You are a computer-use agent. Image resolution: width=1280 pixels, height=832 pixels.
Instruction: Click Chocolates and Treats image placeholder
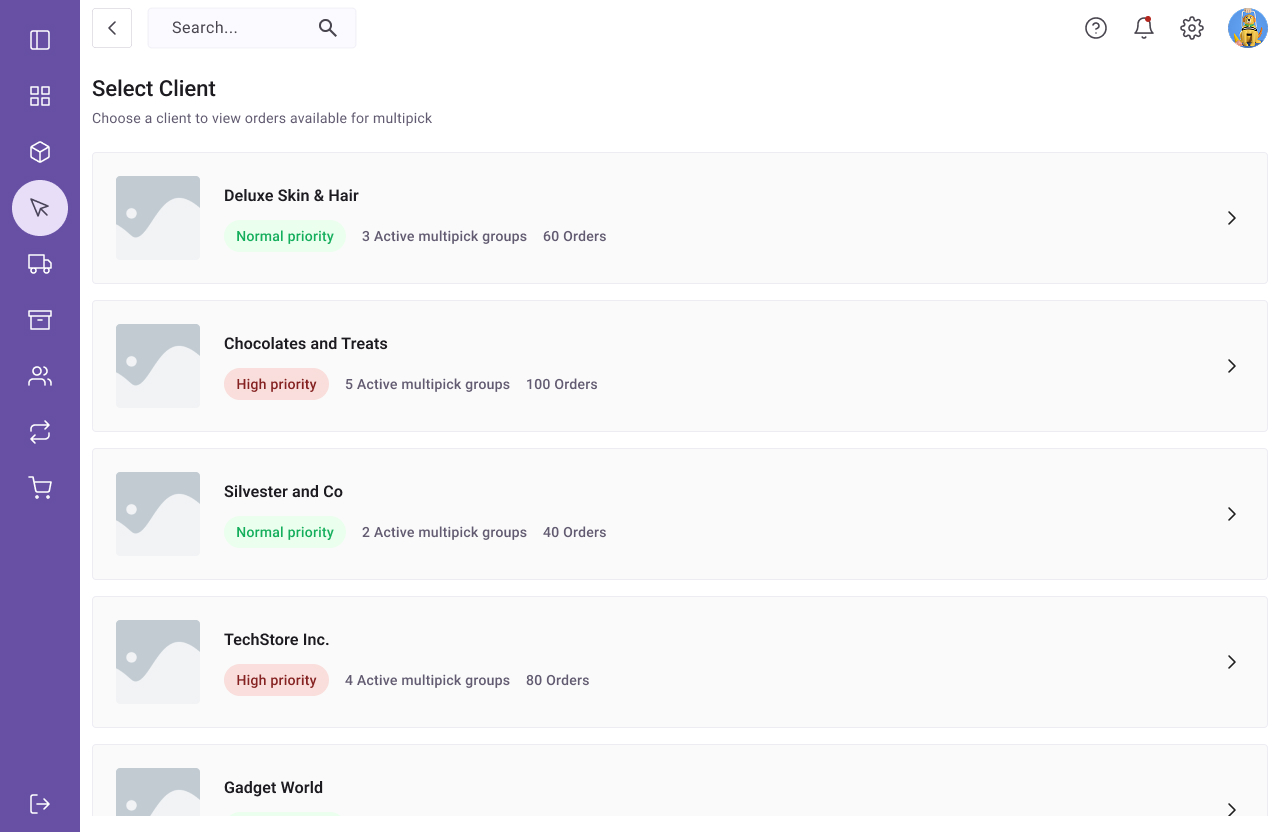coord(158,366)
